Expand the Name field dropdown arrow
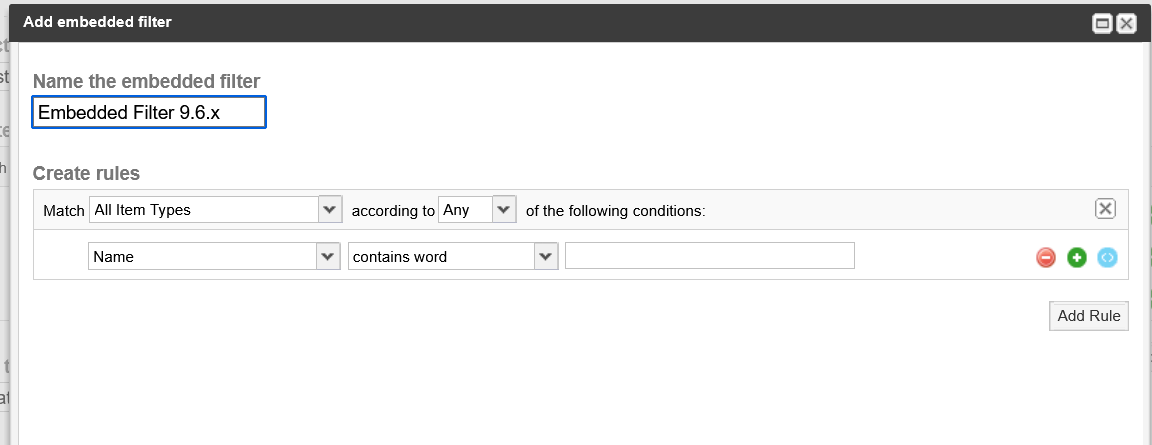 click(328, 256)
